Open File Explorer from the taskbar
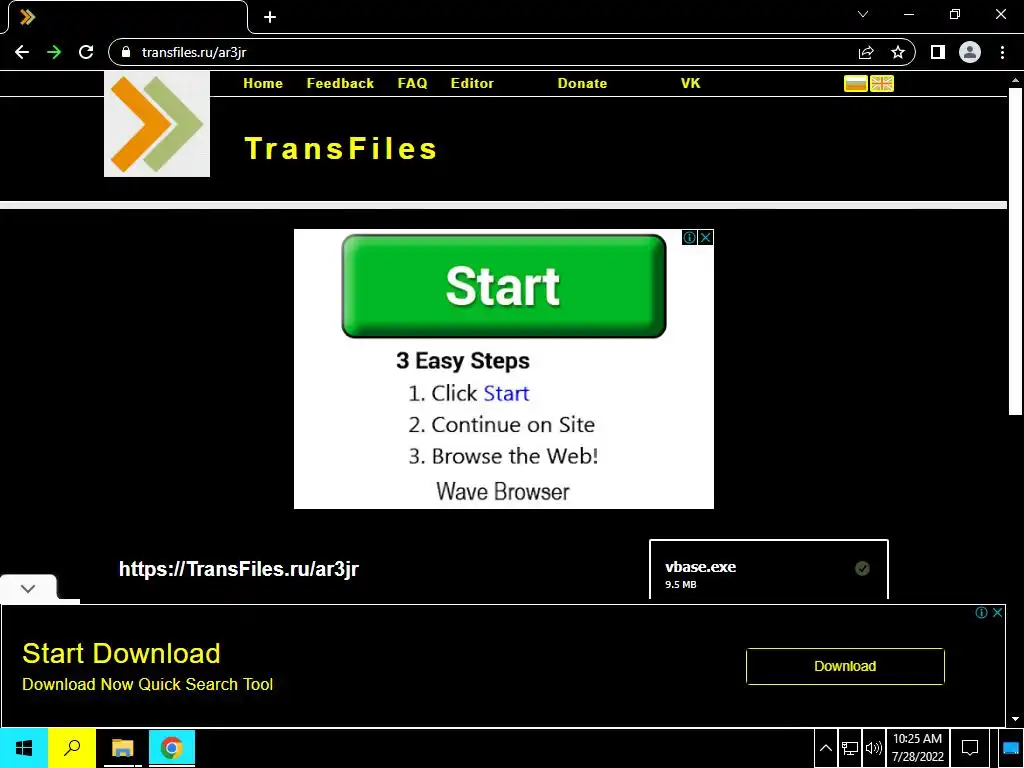1024x768 pixels. (122, 748)
